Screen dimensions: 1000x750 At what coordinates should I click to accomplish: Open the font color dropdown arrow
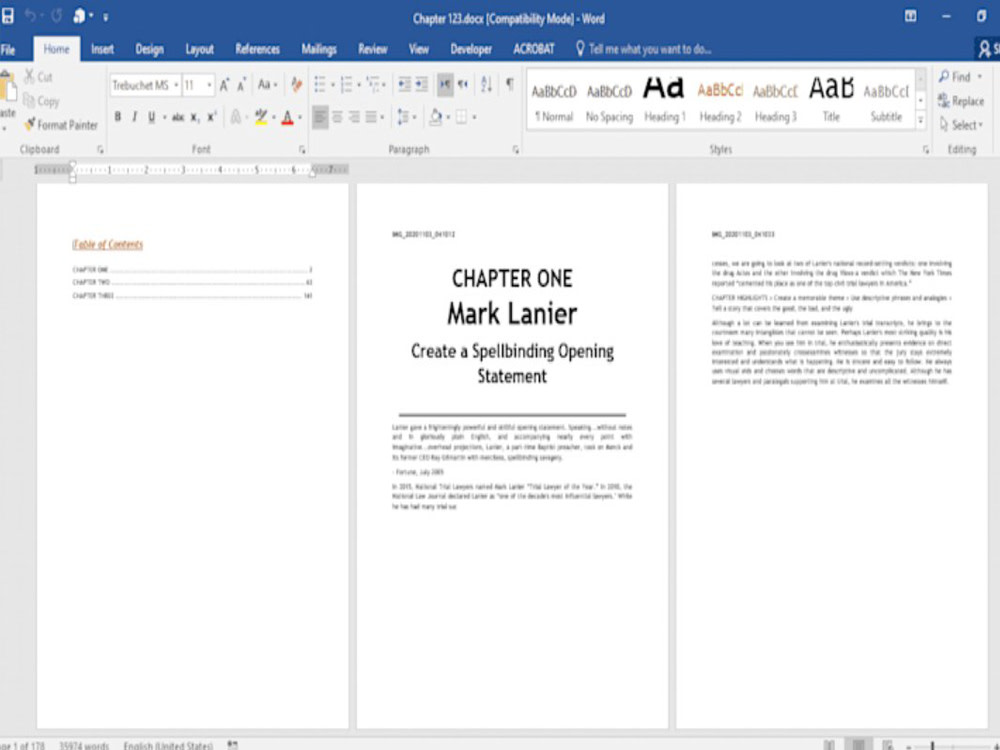pyautogui.click(x=300, y=117)
